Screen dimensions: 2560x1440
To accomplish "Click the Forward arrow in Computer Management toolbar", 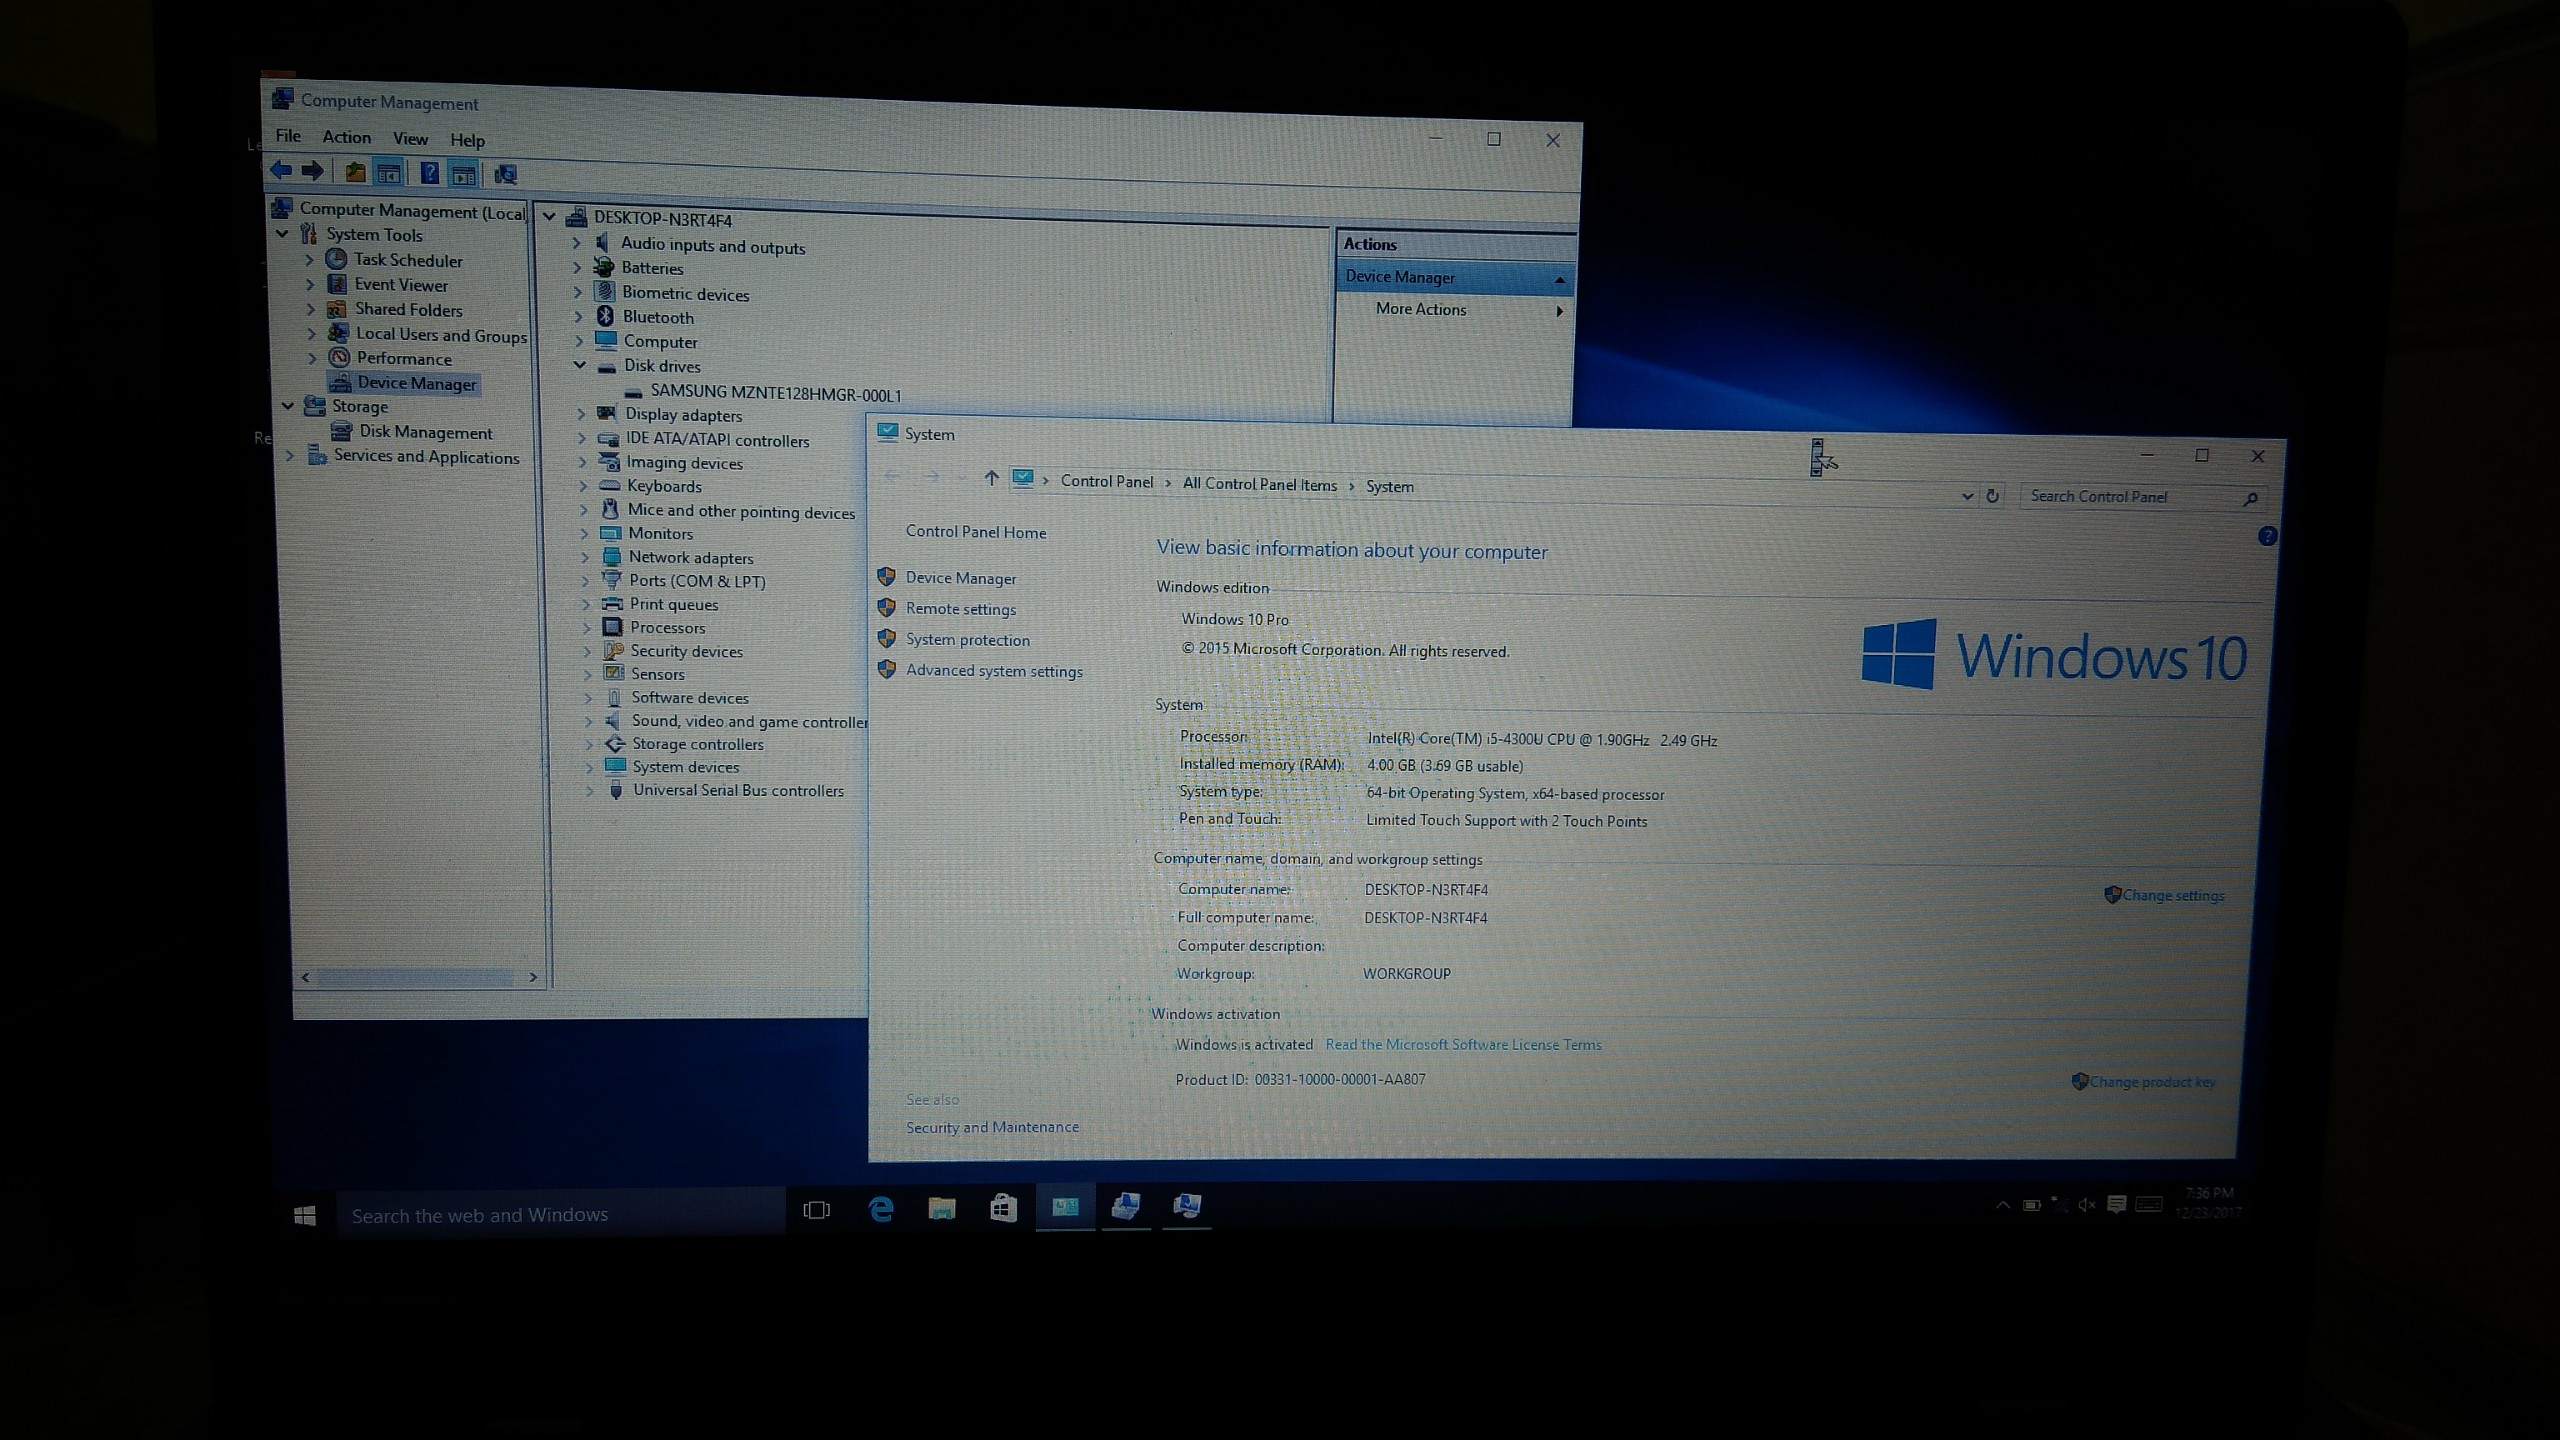I will coord(313,171).
